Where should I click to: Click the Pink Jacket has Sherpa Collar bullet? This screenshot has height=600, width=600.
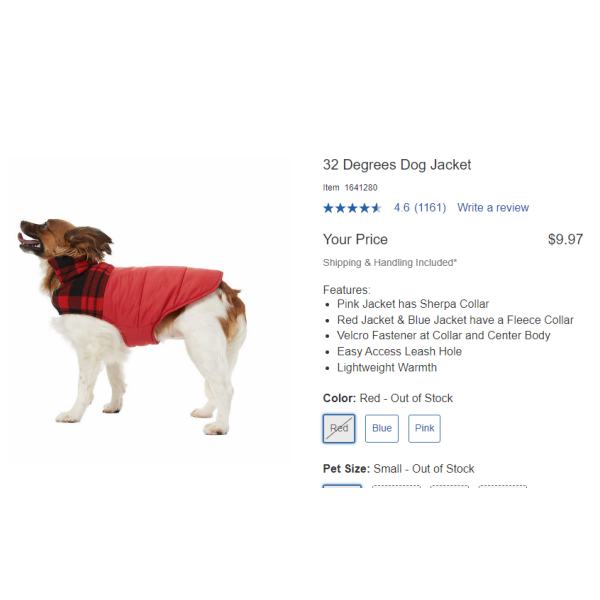pyautogui.click(x=413, y=304)
